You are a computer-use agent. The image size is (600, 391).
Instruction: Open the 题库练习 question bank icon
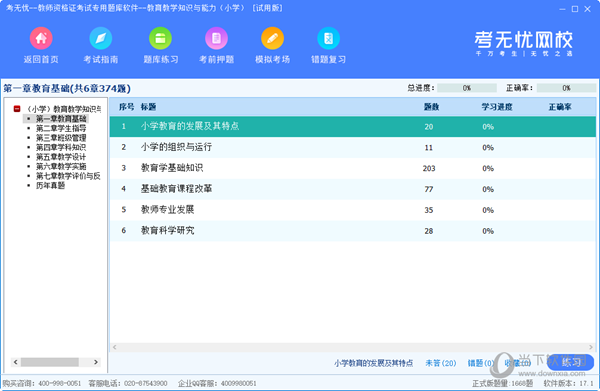pyautogui.click(x=160, y=38)
